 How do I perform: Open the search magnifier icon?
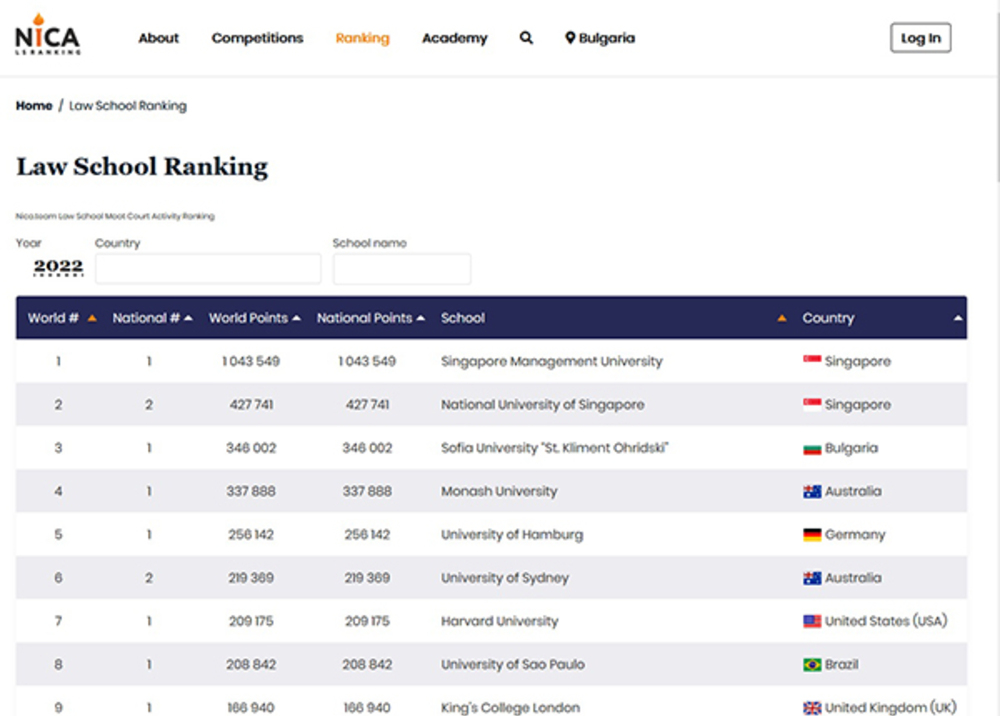(526, 38)
